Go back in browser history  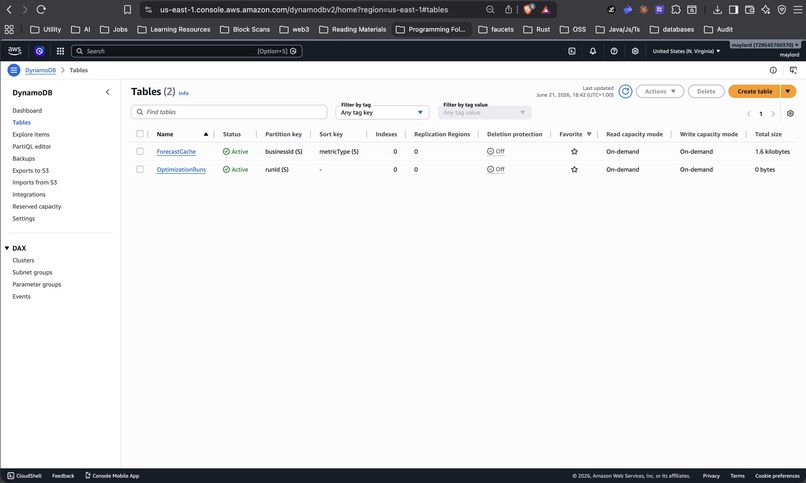point(9,9)
